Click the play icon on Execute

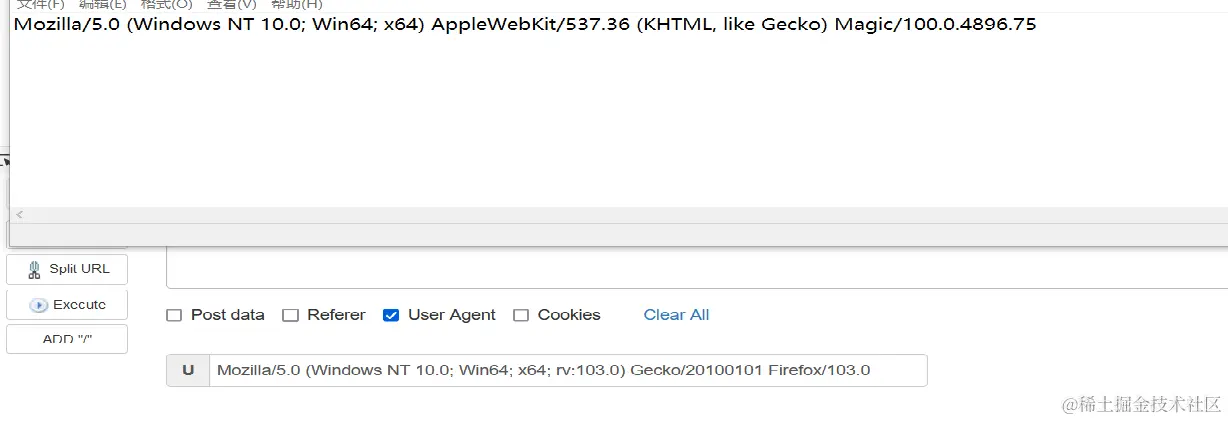[x=39, y=305]
